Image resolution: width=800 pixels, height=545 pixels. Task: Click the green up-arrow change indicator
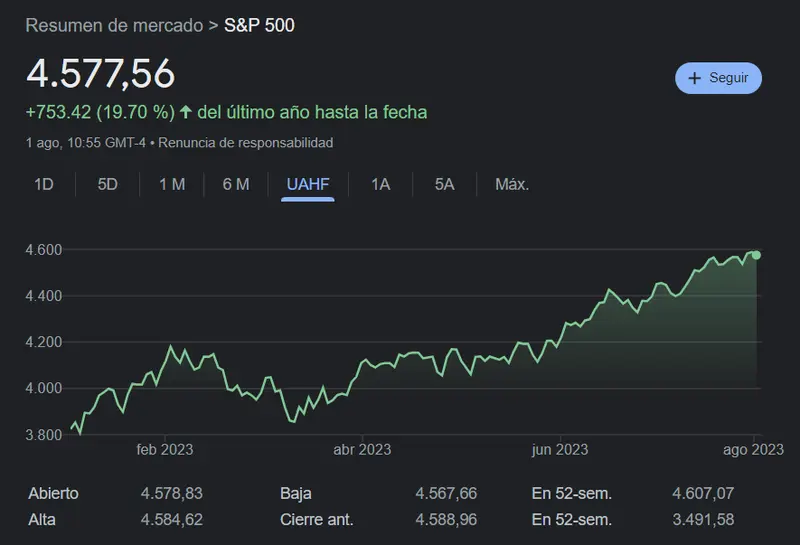click(x=186, y=112)
